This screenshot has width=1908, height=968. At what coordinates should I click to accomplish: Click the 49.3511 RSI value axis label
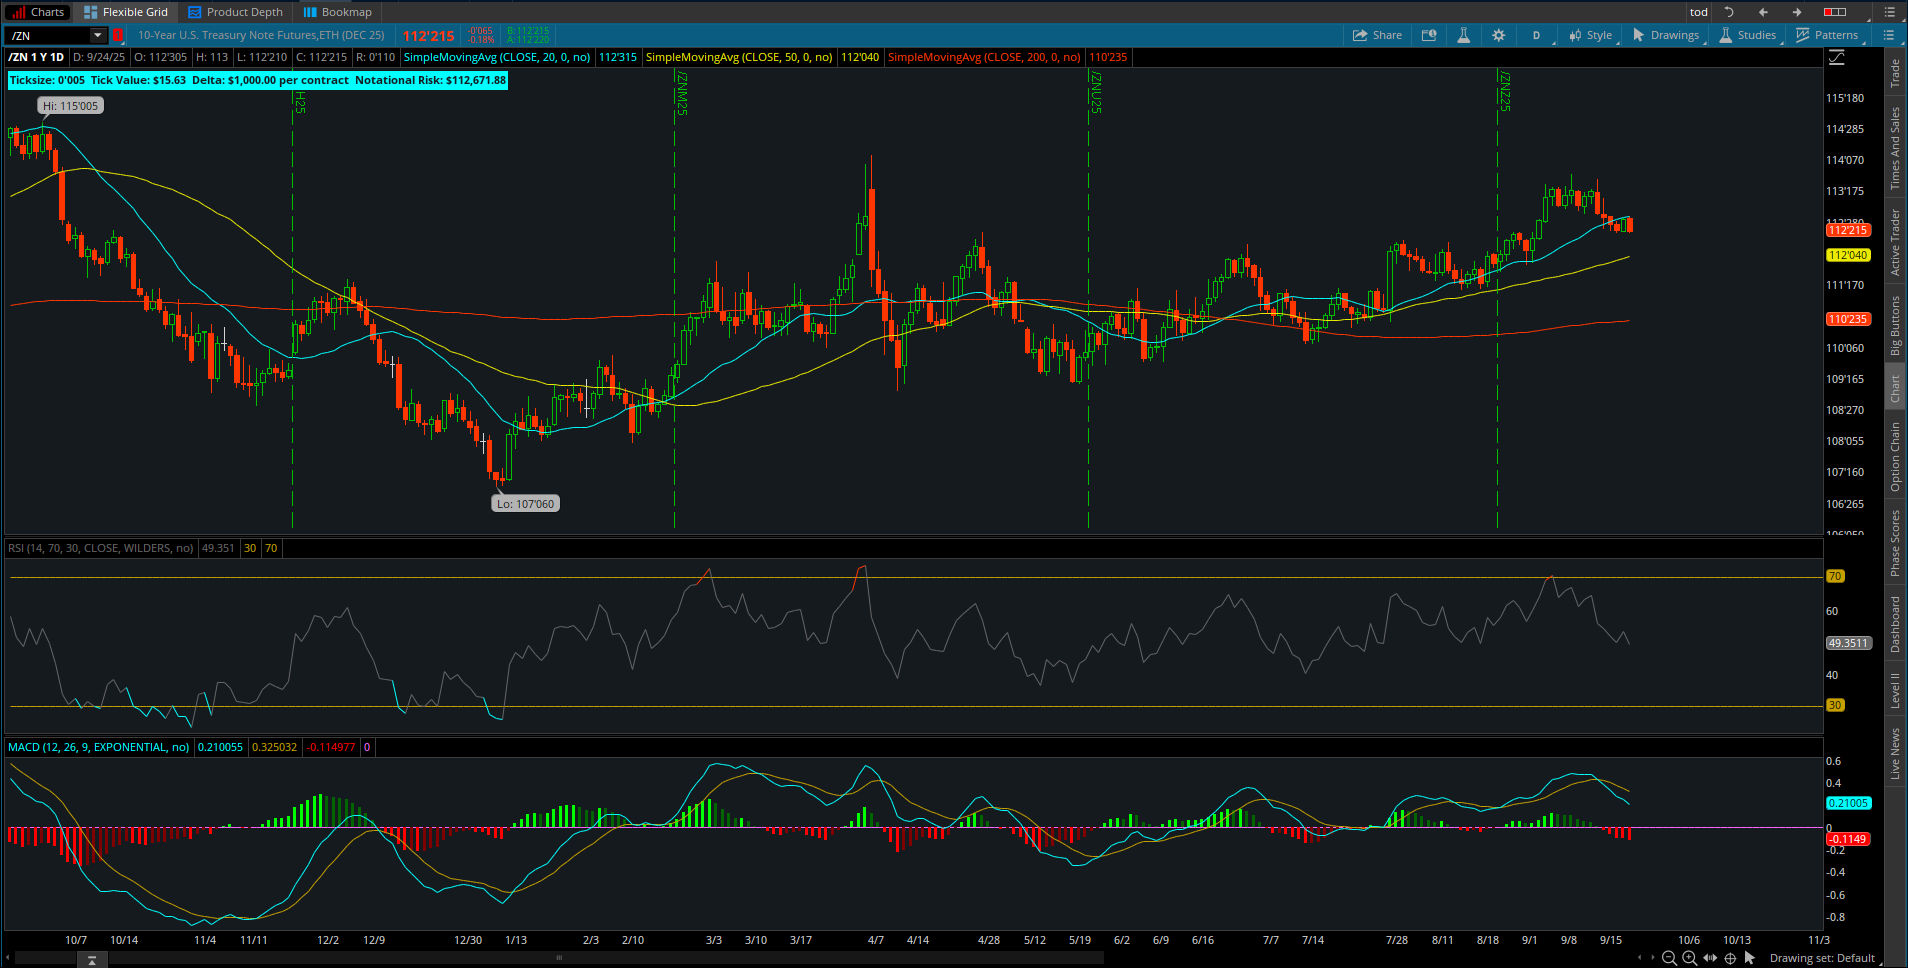coord(1848,643)
